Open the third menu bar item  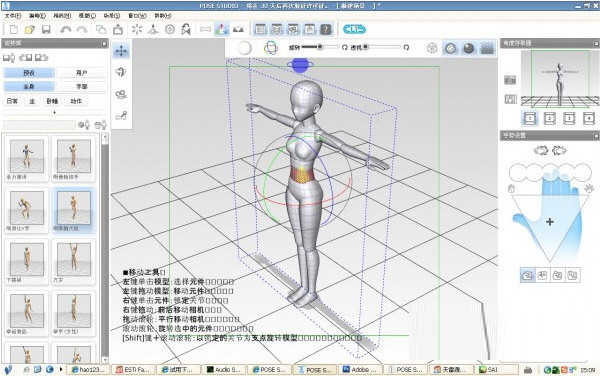tap(62, 16)
